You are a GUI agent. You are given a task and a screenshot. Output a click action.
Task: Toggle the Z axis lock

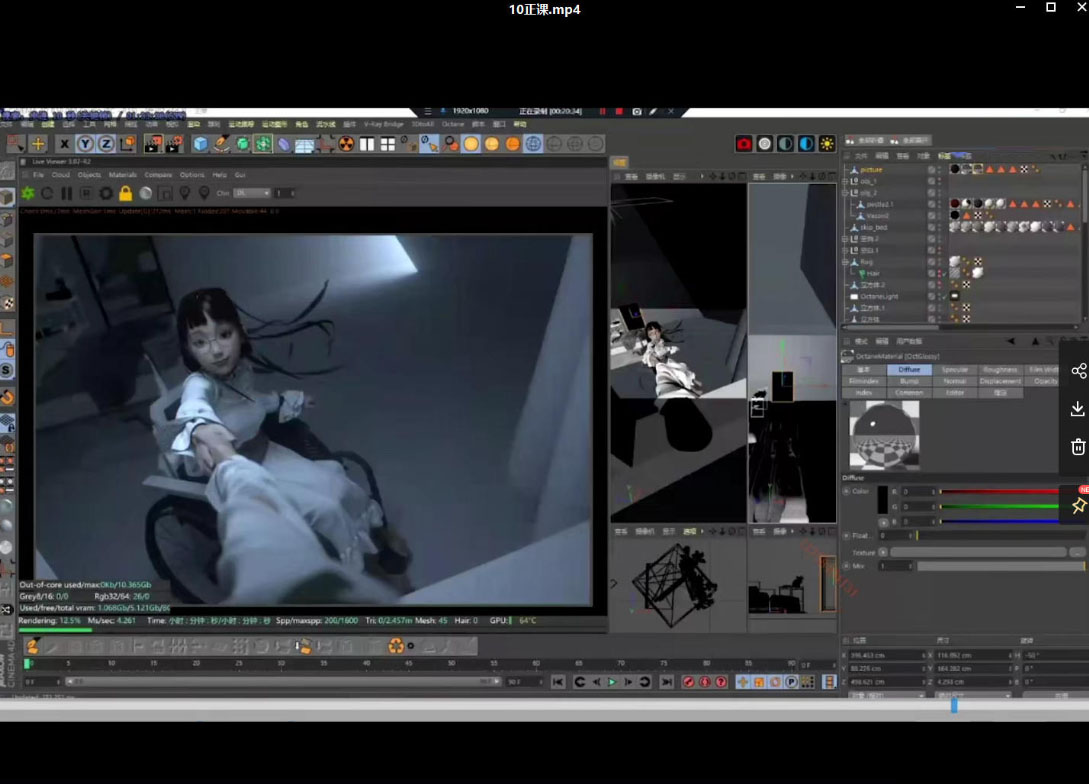tap(106, 144)
